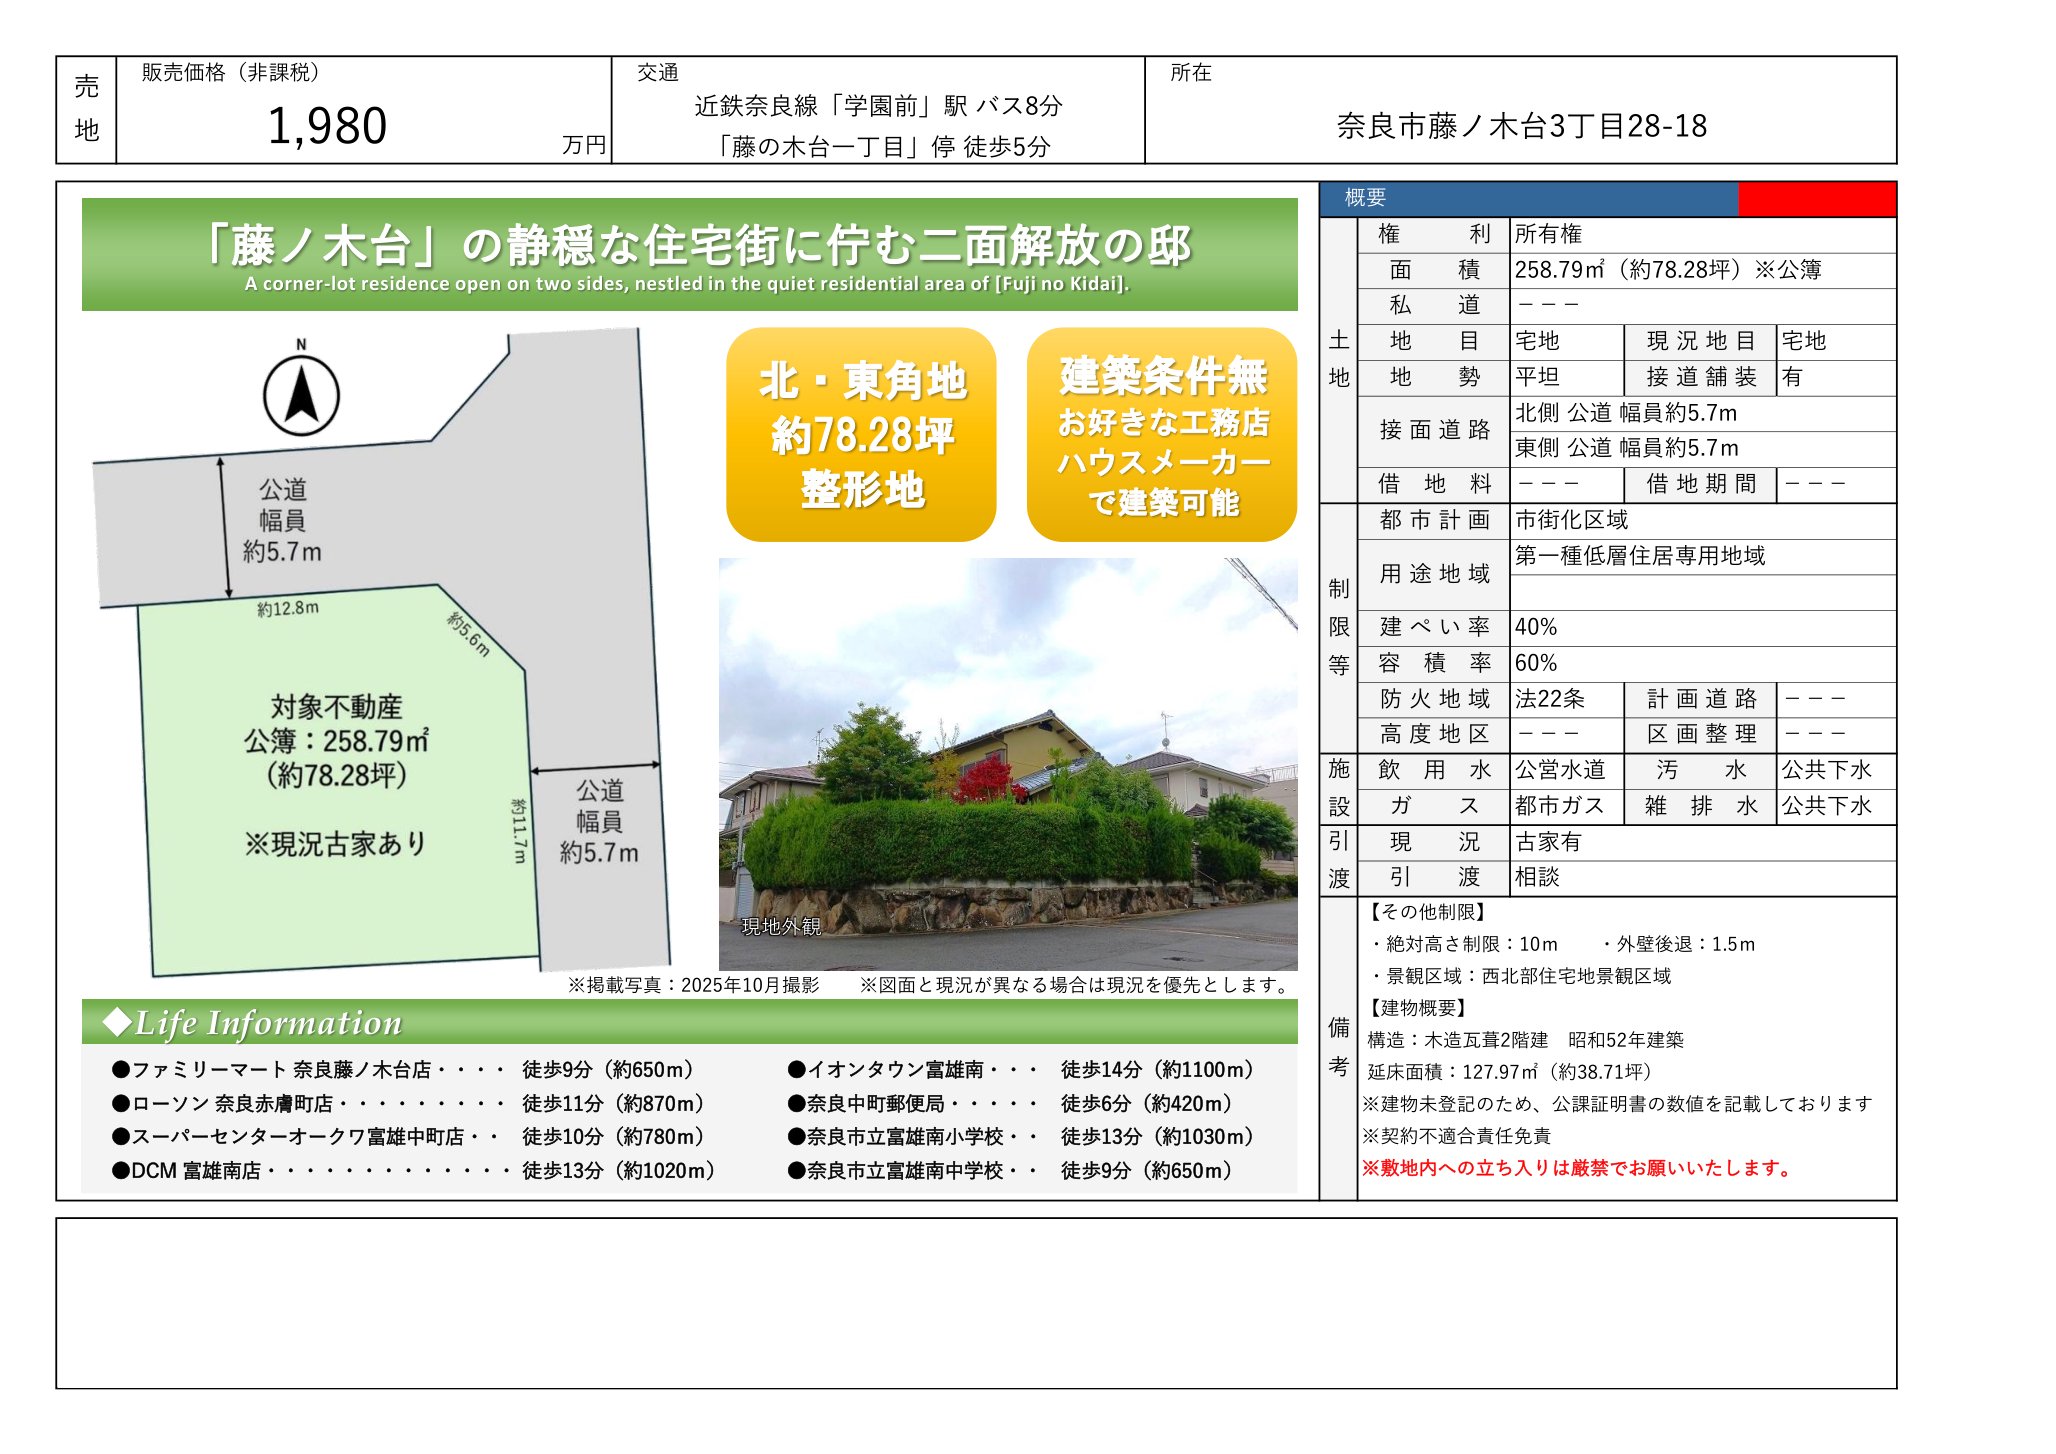Viewport: 2056px width, 1454px height.
Task: Click the sale price 1,980 value
Action: pyautogui.click(x=327, y=127)
